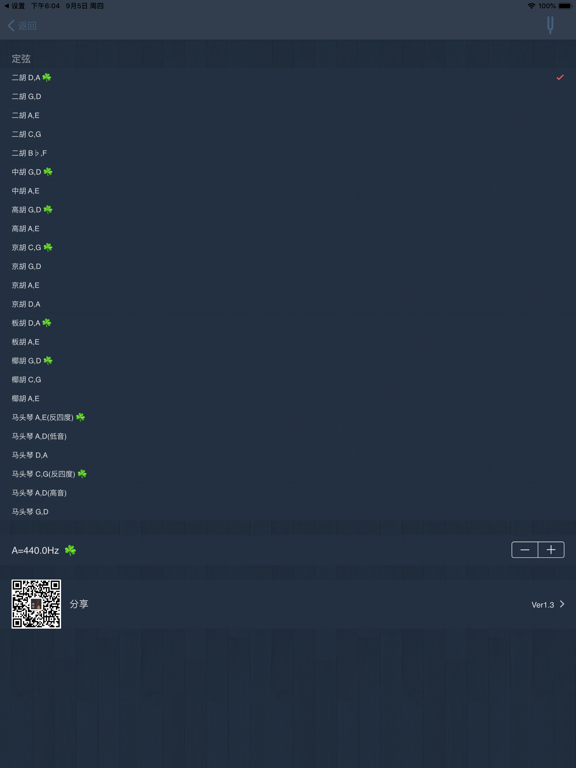The height and width of the screenshot is (768, 576).
Task: Choose 板胡 D,A tuning
Action: click(x=288, y=323)
